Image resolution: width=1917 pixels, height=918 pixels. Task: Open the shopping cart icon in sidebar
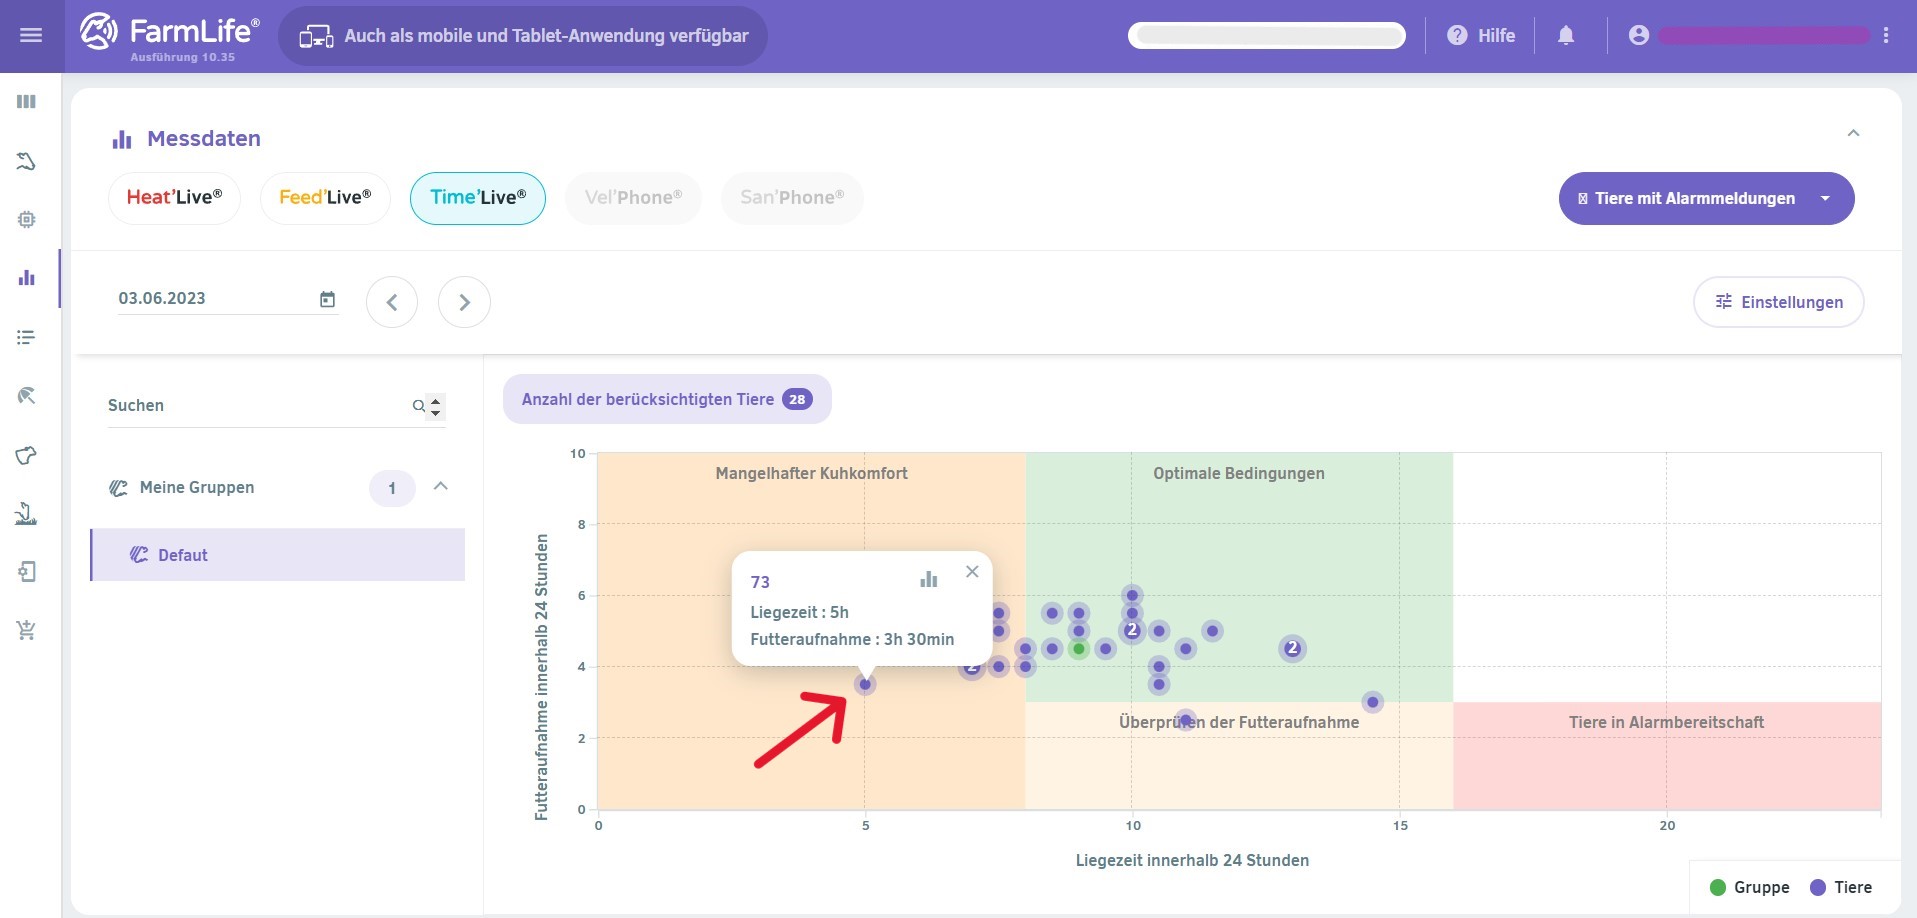pyautogui.click(x=27, y=630)
